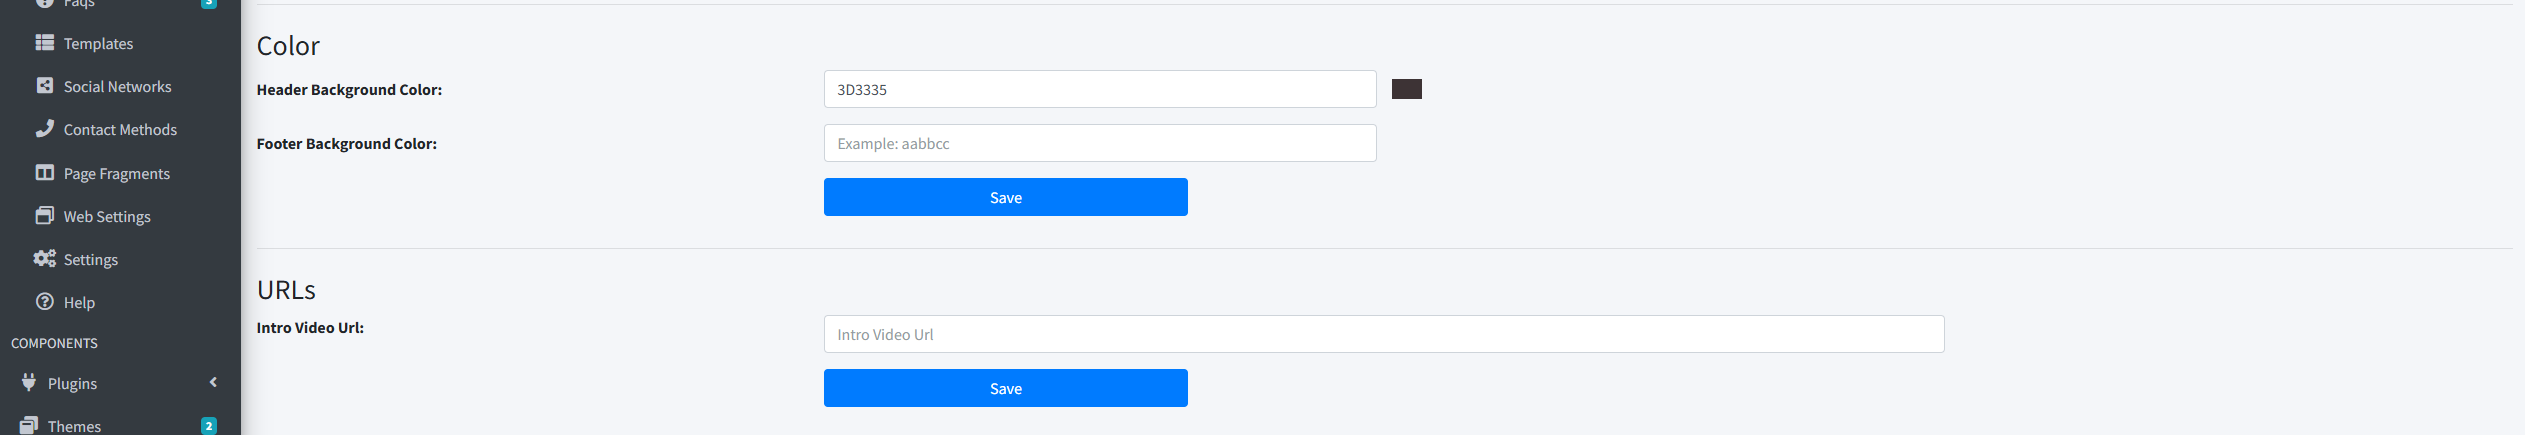Click the Intro Video Url label

coord(310,328)
